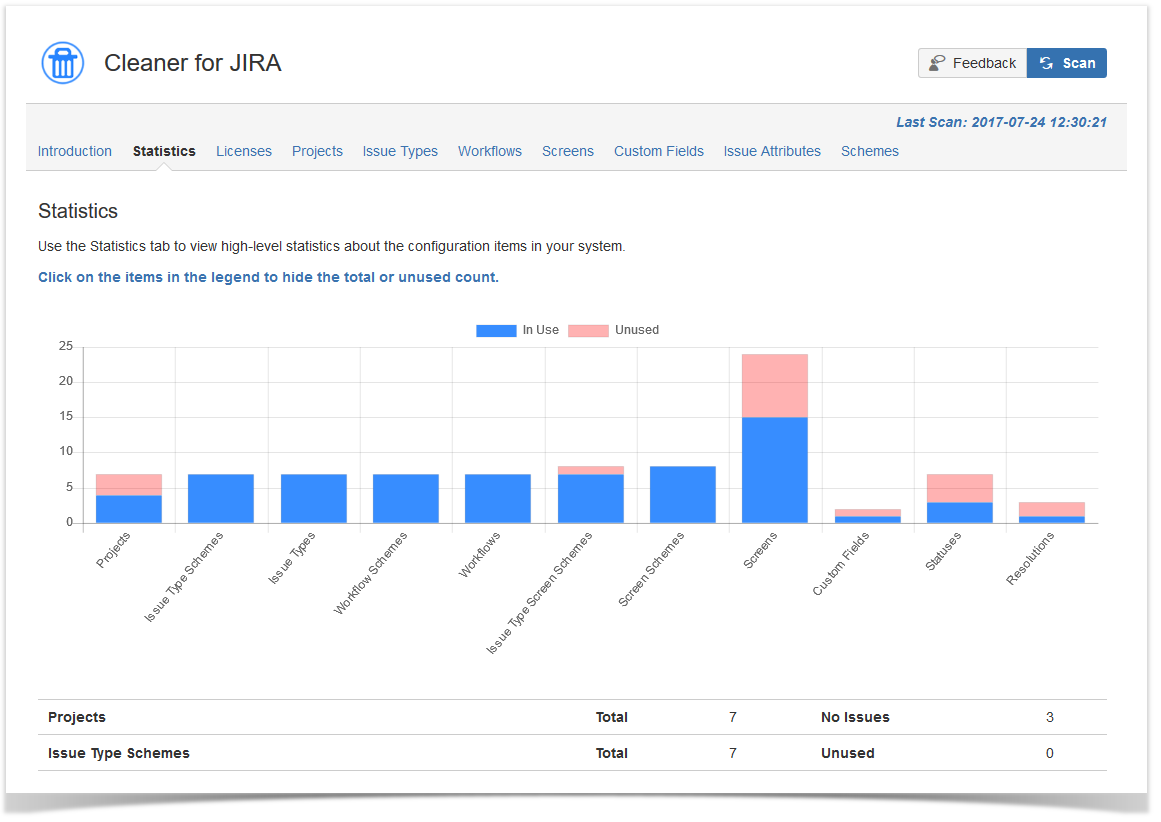Click the 'Screens' x-axis label

point(760,550)
